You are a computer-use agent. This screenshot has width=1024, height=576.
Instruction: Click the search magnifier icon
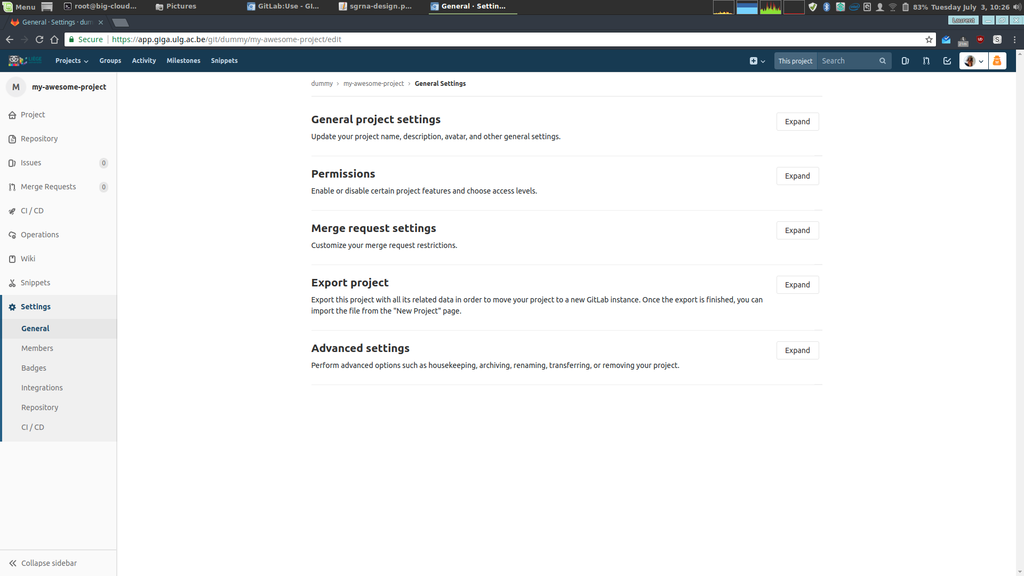[882, 61]
